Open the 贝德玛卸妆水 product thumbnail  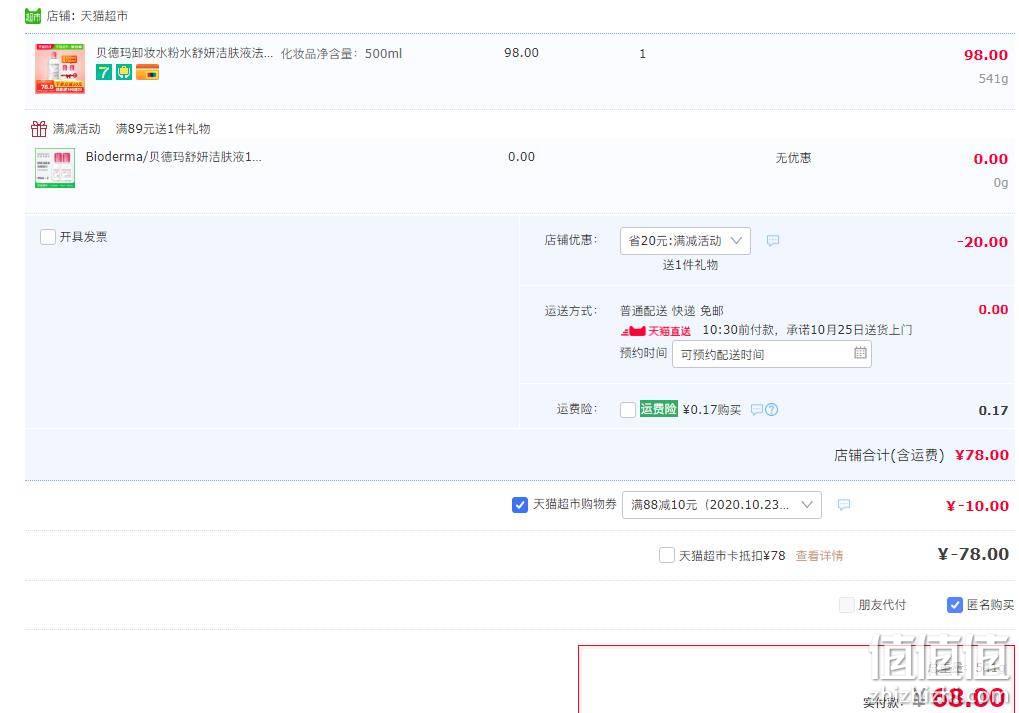(x=60, y=68)
